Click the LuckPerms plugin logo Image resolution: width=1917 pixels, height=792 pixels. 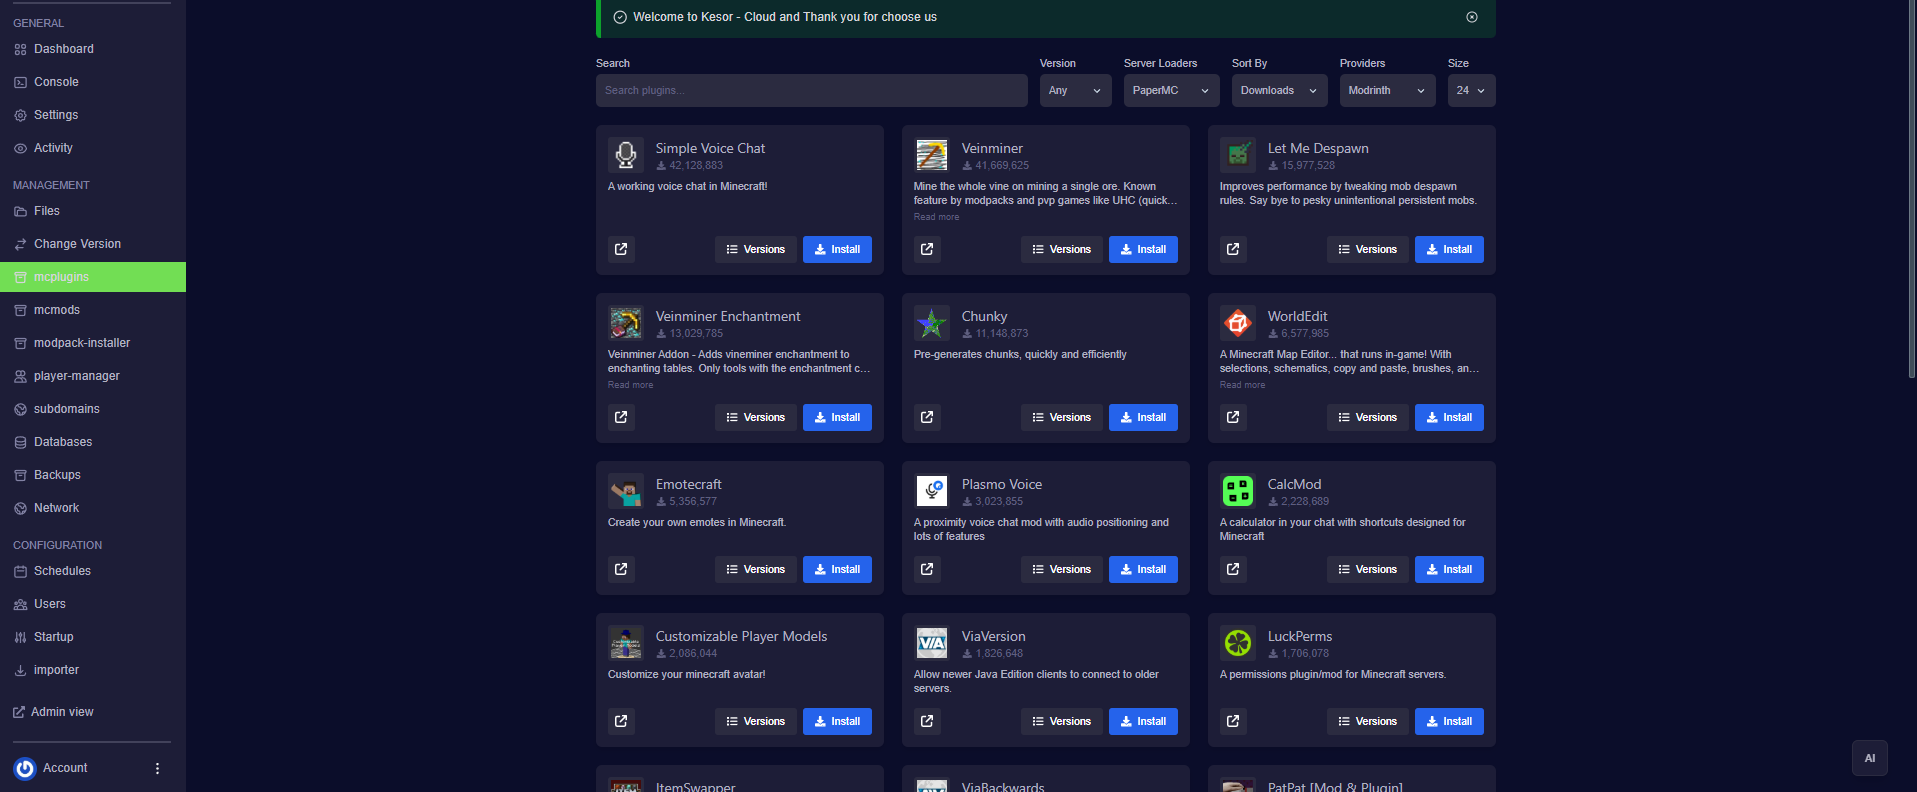click(x=1238, y=643)
